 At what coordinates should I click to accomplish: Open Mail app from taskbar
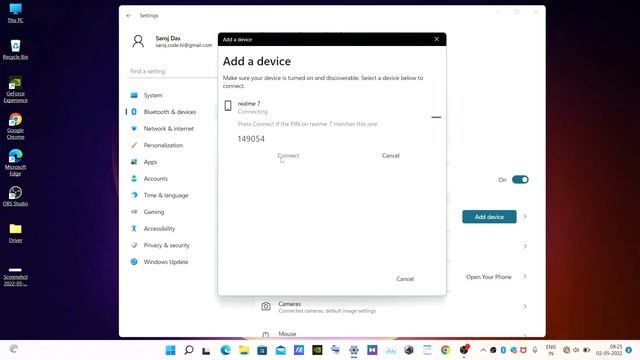pyautogui.click(x=280, y=350)
